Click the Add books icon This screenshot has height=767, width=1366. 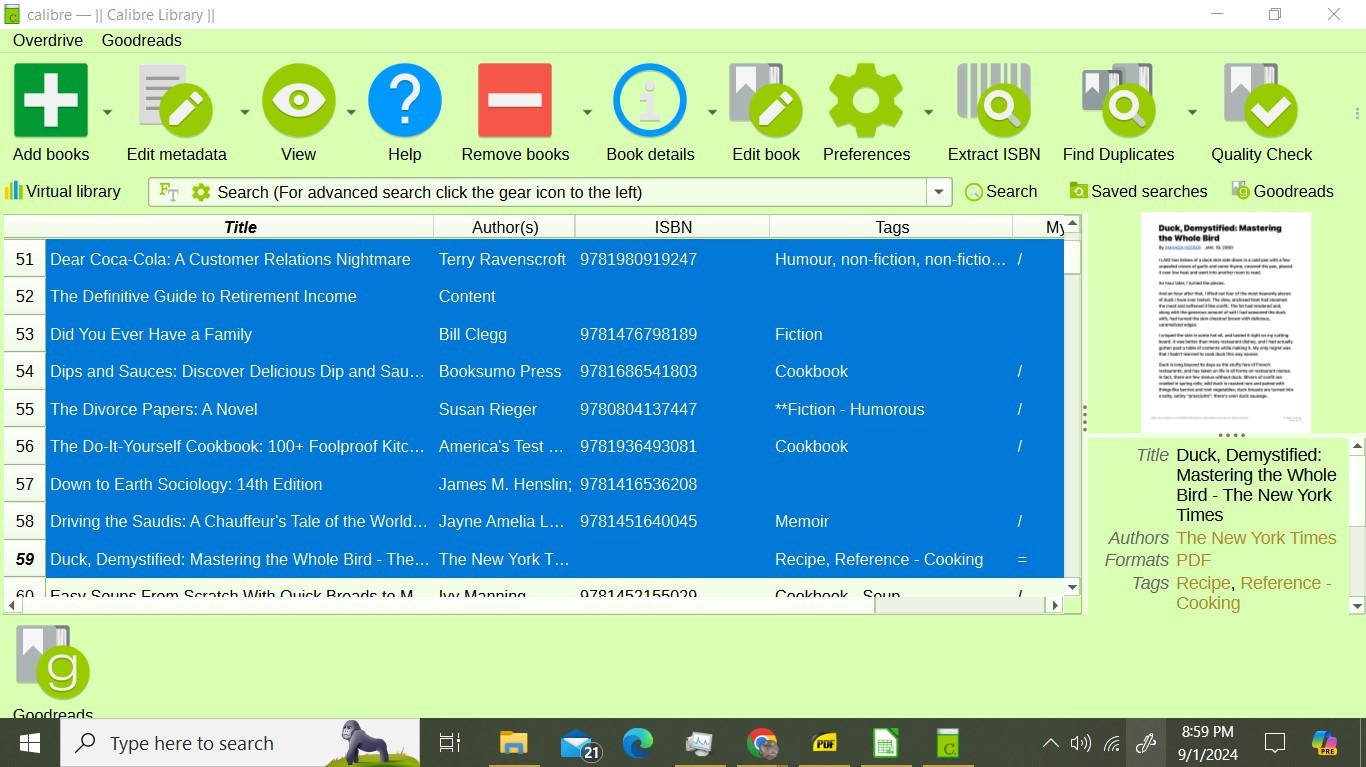pos(51,100)
